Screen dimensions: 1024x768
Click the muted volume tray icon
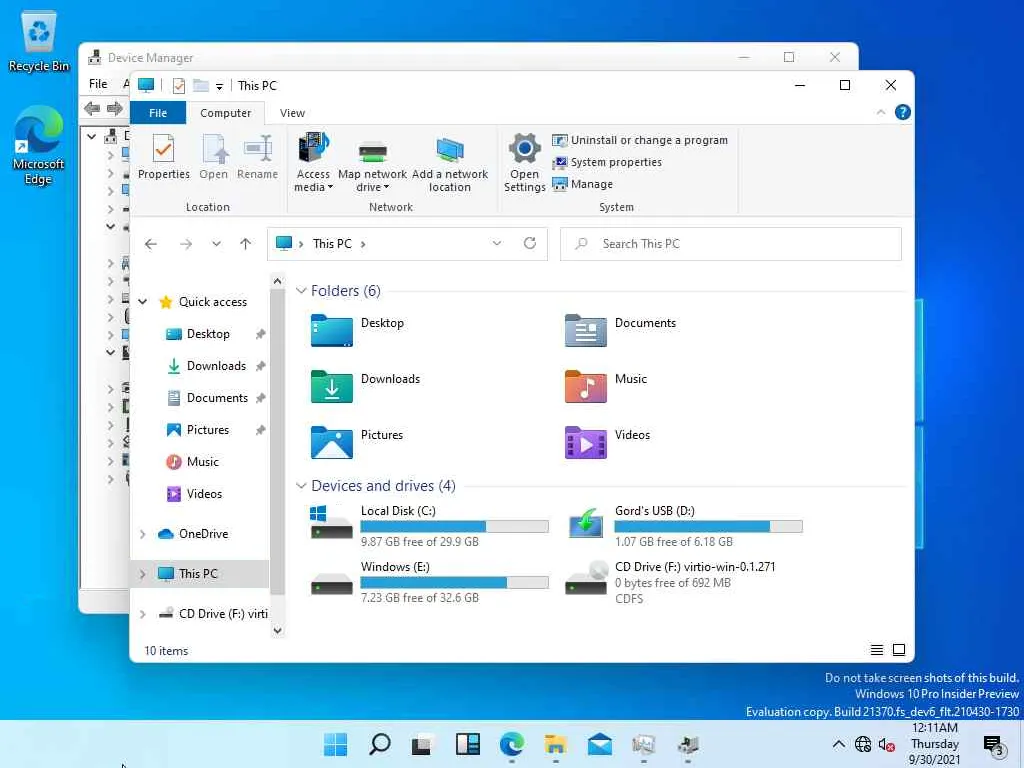[886, 744]
